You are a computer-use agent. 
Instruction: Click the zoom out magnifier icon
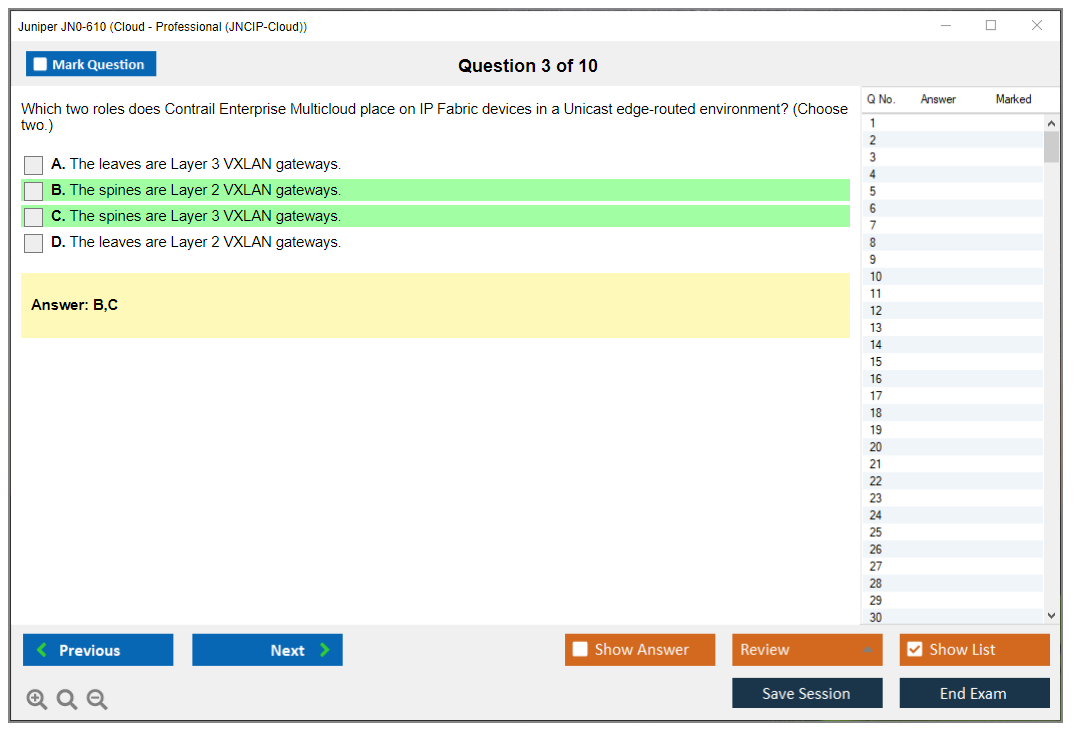(97, 700)
